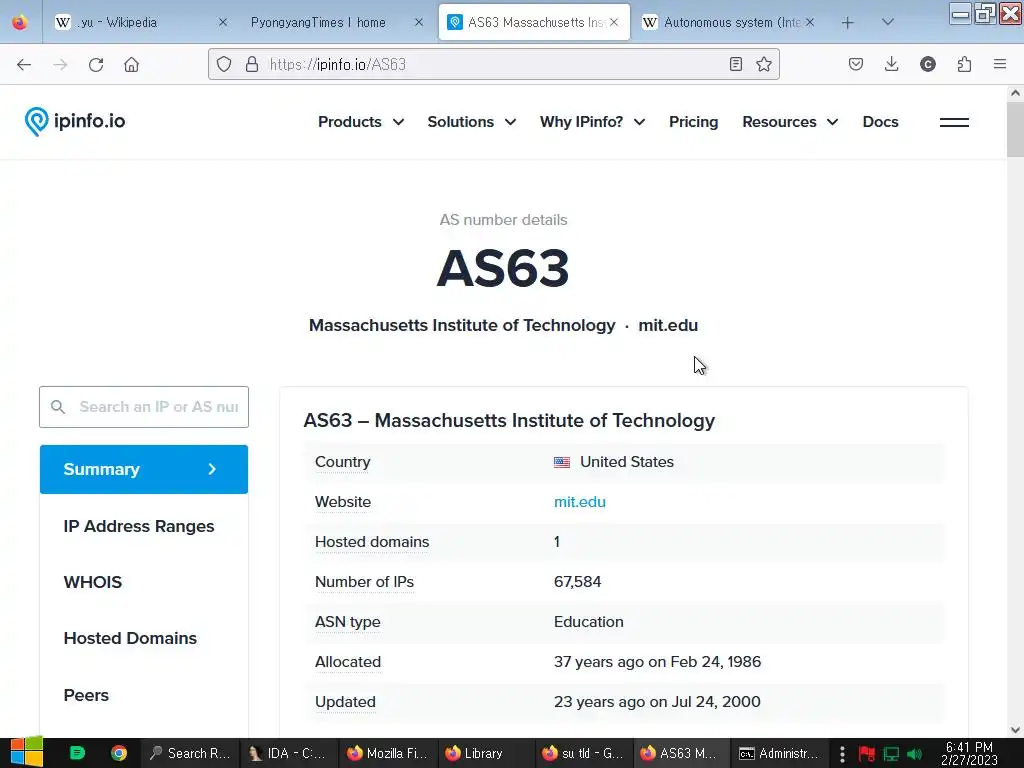Image resolution: width=1024 pixels, height=768 pixels.
Task: Reload the ipinfo.io page
Action: coord(96,64)
